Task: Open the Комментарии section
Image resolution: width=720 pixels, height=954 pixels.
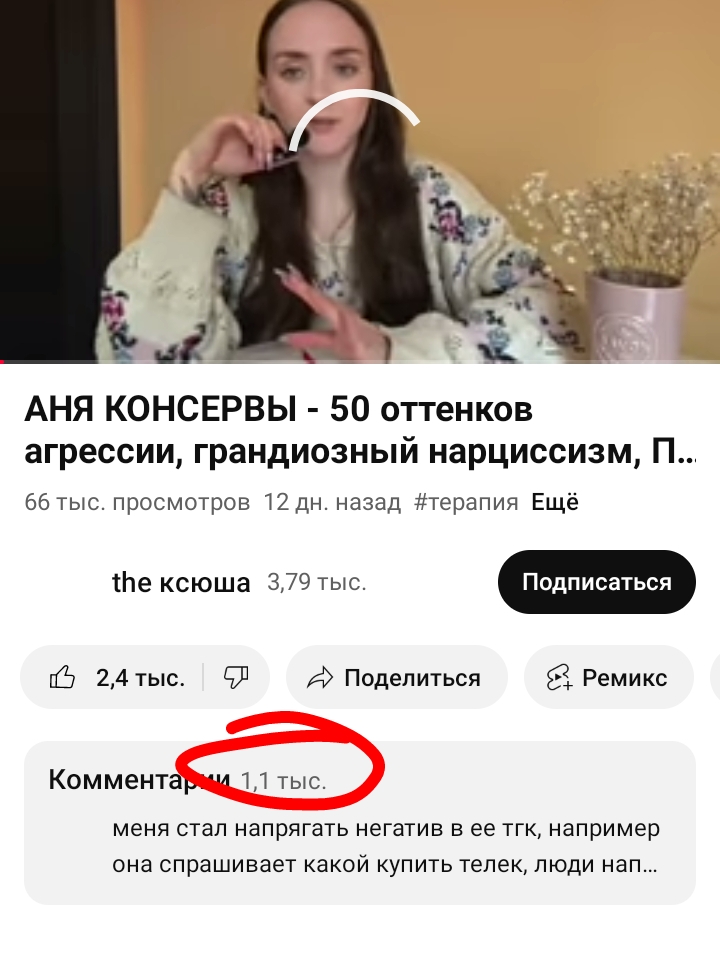Action: [360, 823]
